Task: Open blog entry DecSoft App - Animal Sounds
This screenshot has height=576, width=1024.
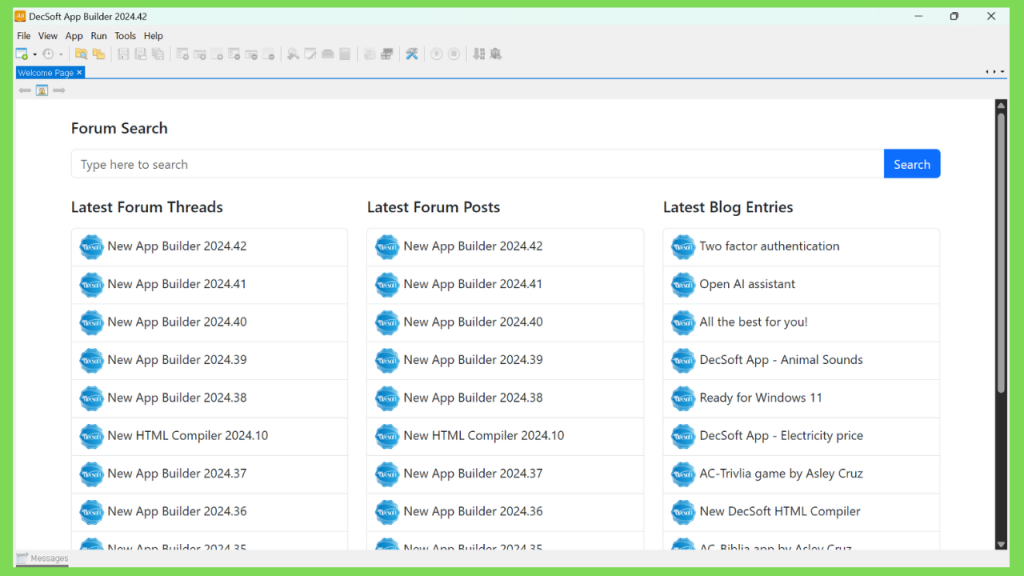Action: [x=781, y=360]
